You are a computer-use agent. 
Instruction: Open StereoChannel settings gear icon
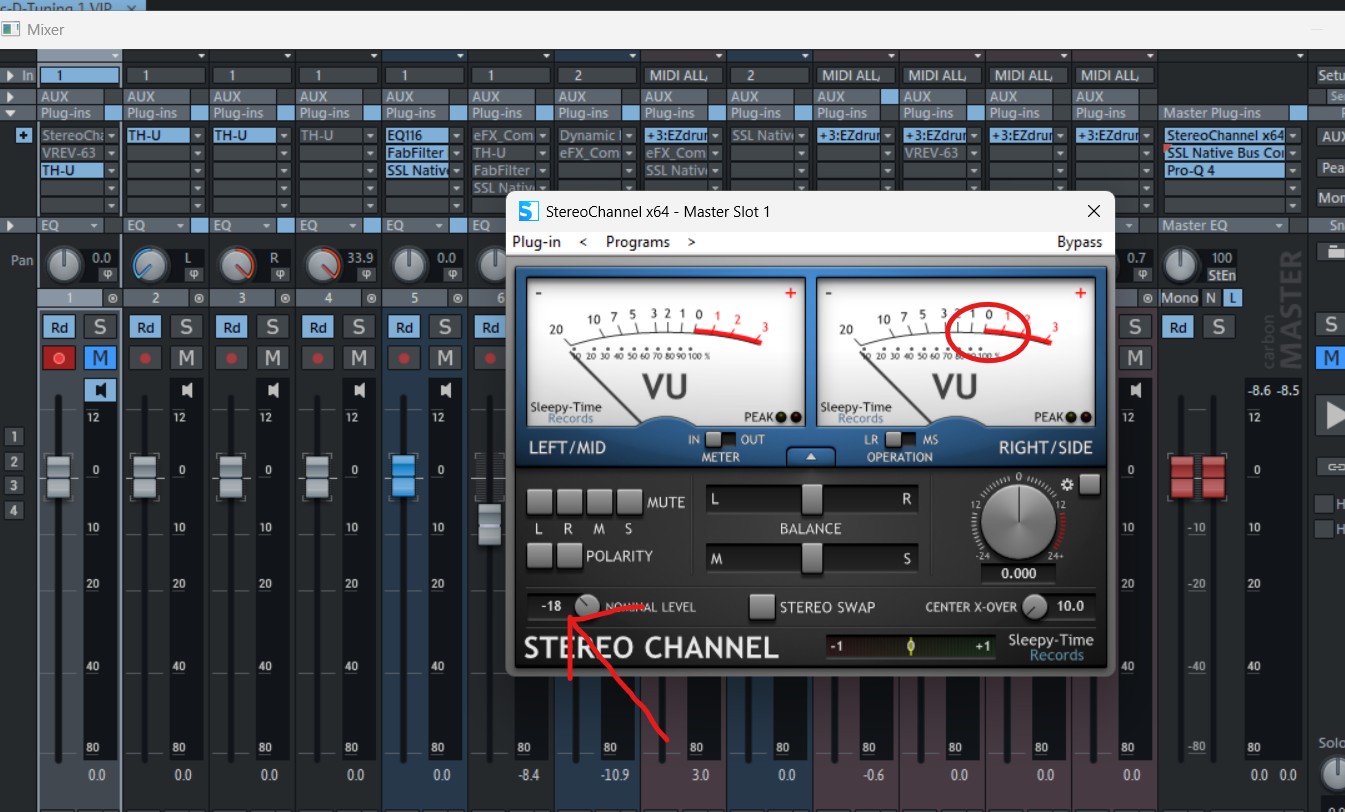pos(1067,484)
